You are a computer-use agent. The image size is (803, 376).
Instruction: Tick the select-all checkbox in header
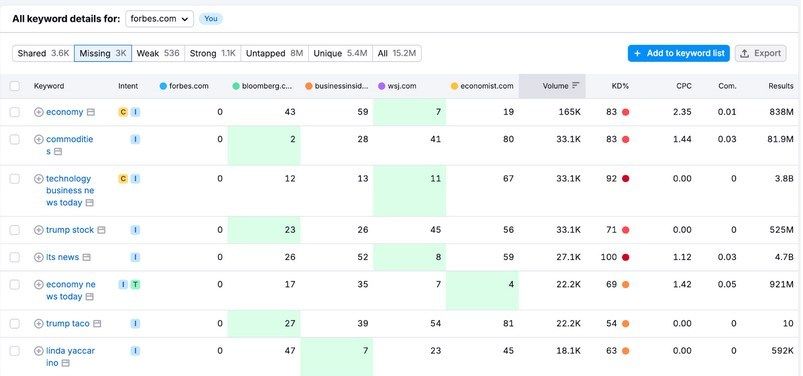(x=15, y=86)
